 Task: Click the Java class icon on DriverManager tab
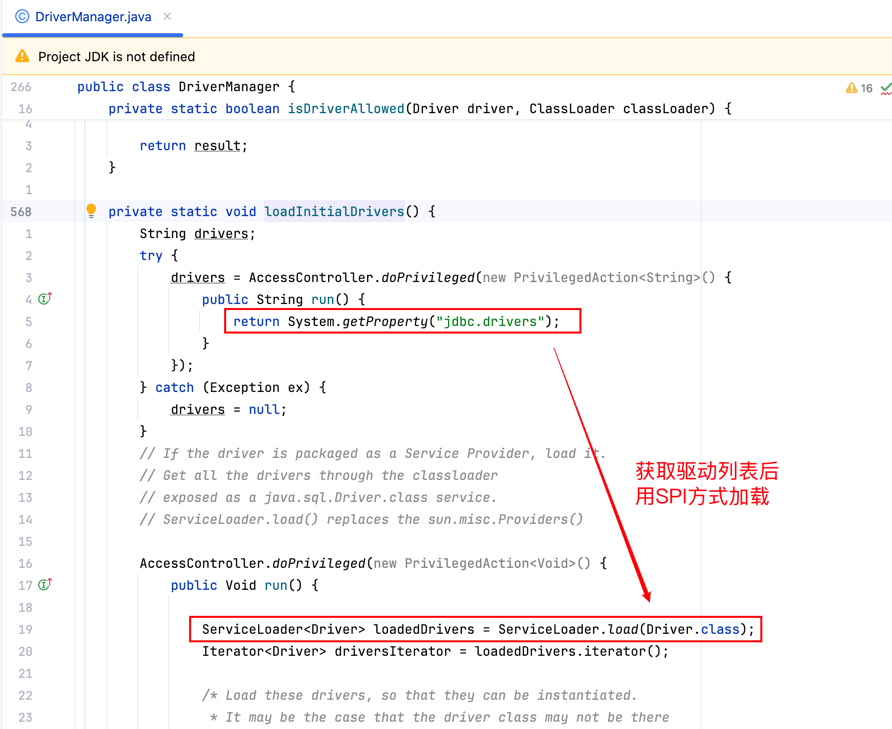point(22,17)
